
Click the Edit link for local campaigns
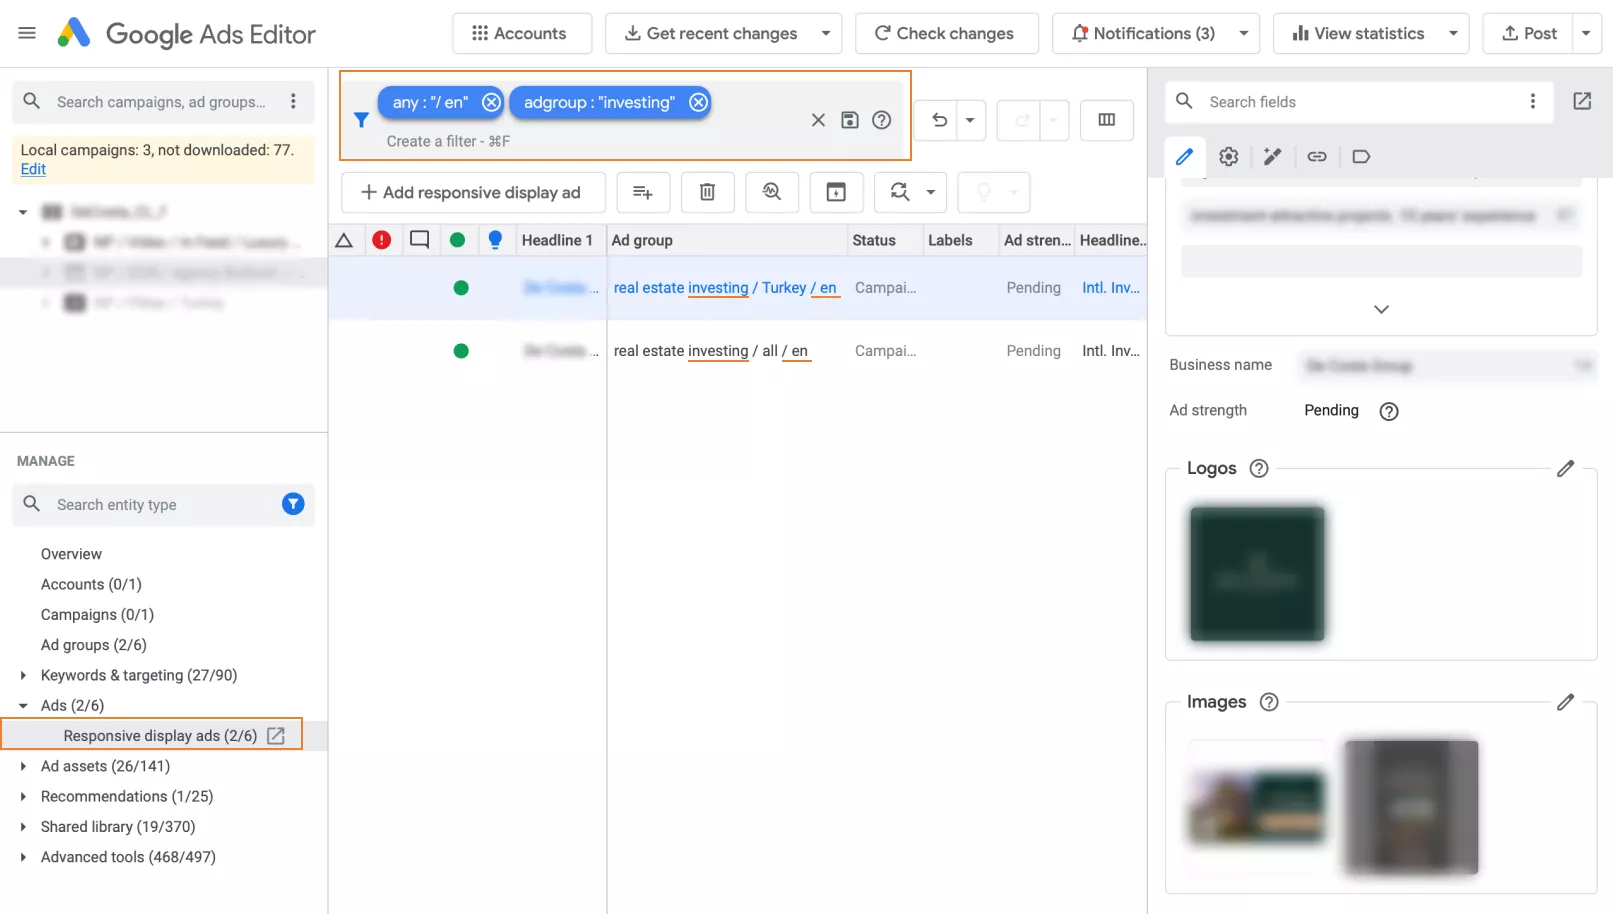[33, 169]
